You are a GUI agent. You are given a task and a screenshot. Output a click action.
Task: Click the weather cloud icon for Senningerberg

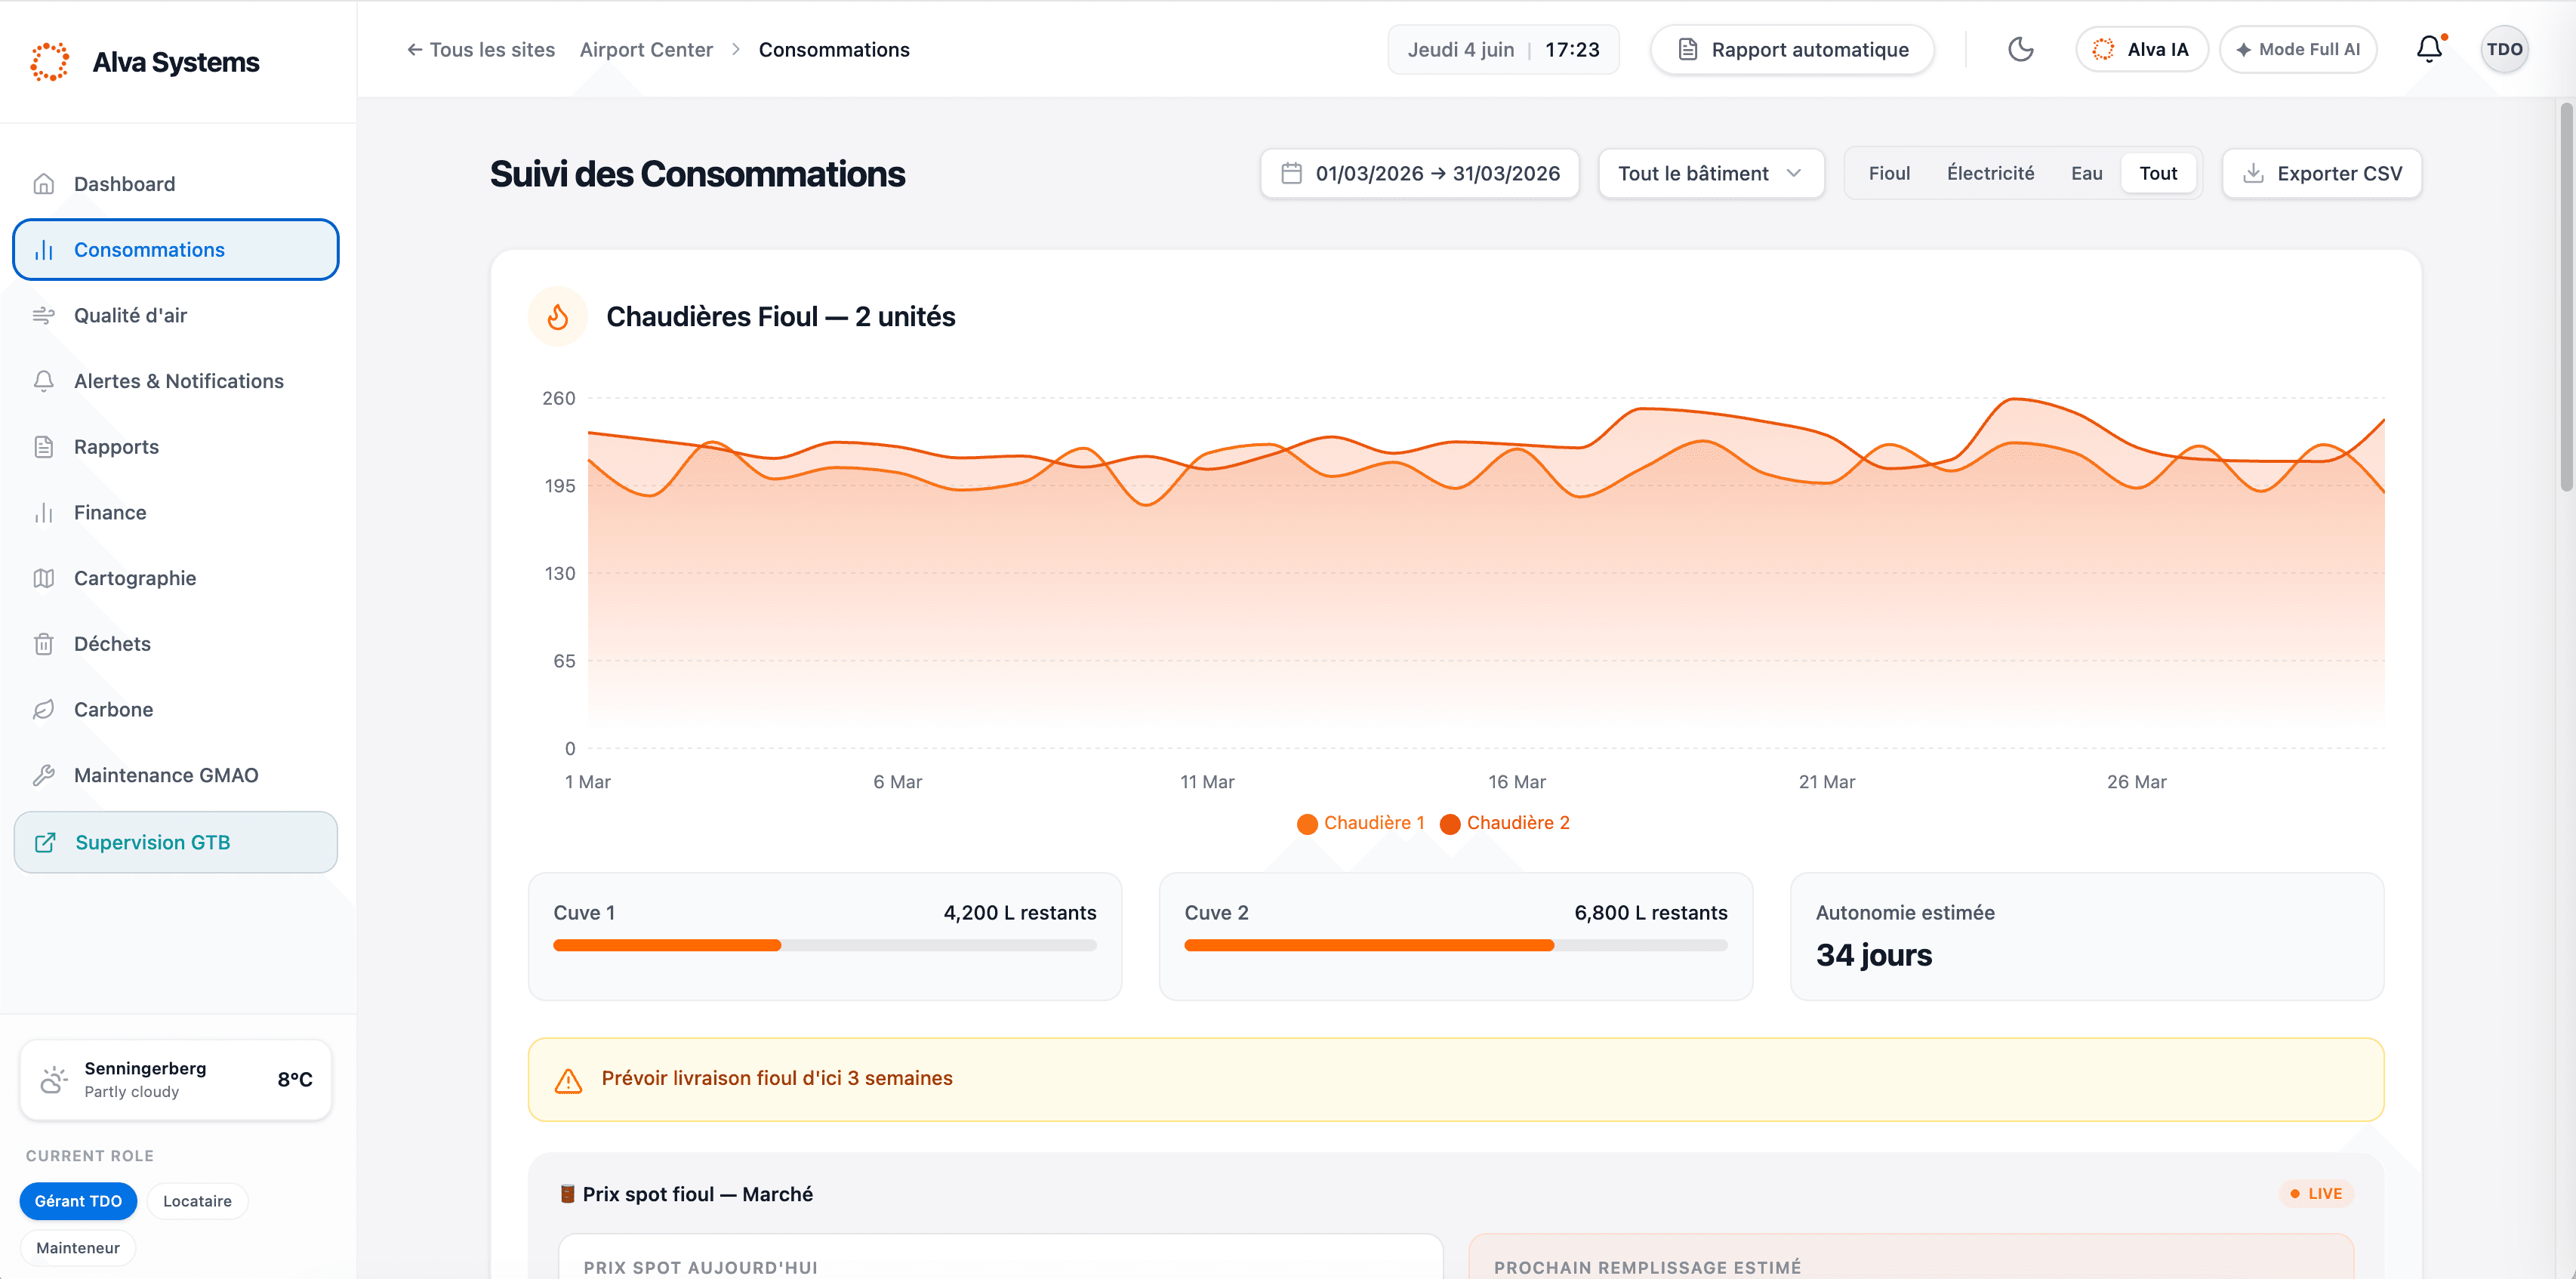pyautogui.click(x=54, y=1080)
